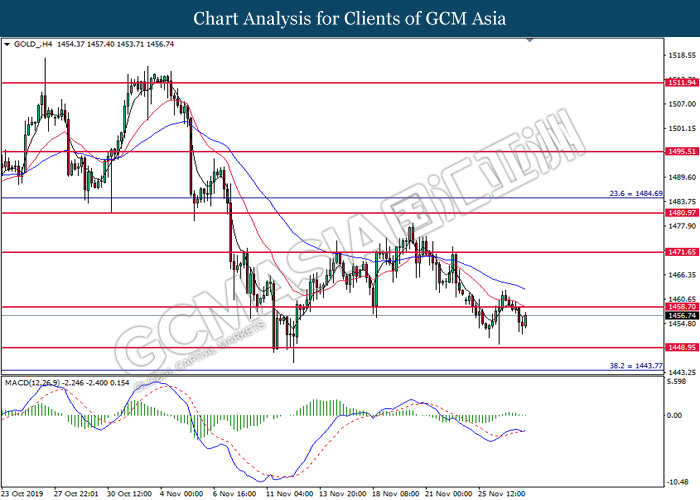The image size is (700, 500).
Task: Click the GOLD_,H4 OHLC header text
Action: (x=94, y=44)
